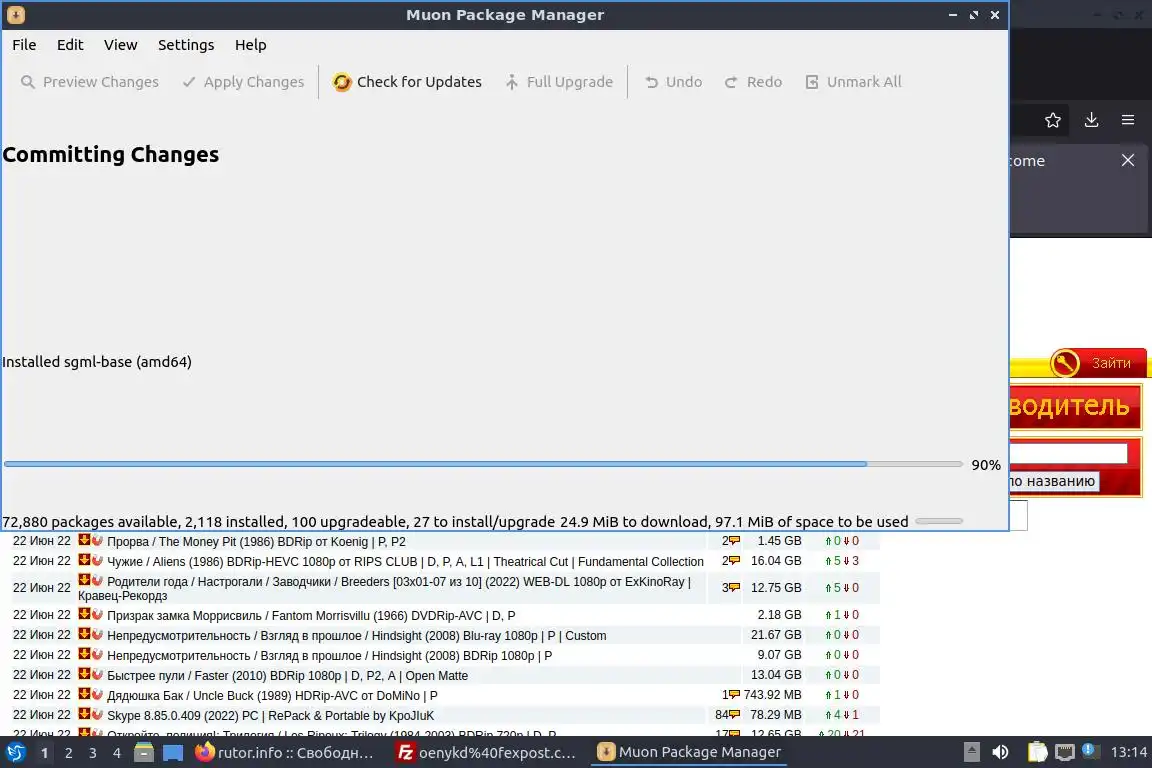Open the Aliens (1986) BDRip-HEVC link

(x=406, y=561)
